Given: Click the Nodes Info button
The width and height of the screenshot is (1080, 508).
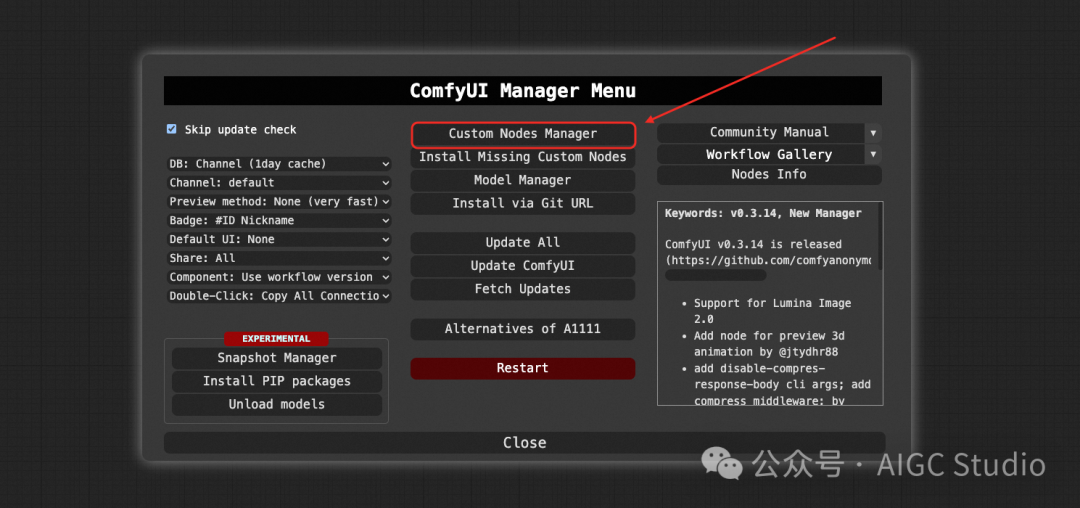Looking at the screenshot, I should coord(769,175).
